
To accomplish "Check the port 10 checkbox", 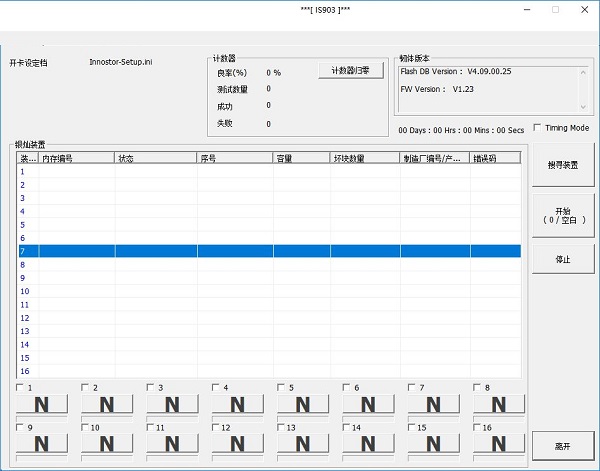I will coord(85,427).
